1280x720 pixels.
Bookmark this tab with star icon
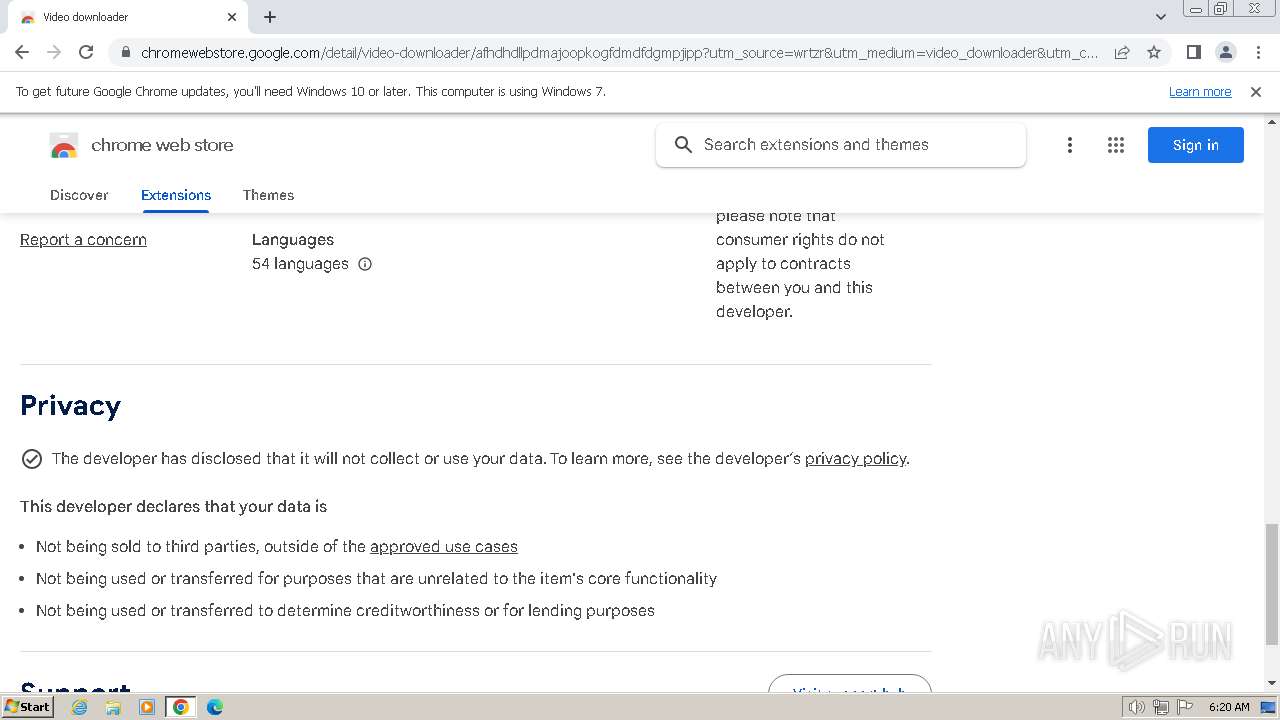1154,52
